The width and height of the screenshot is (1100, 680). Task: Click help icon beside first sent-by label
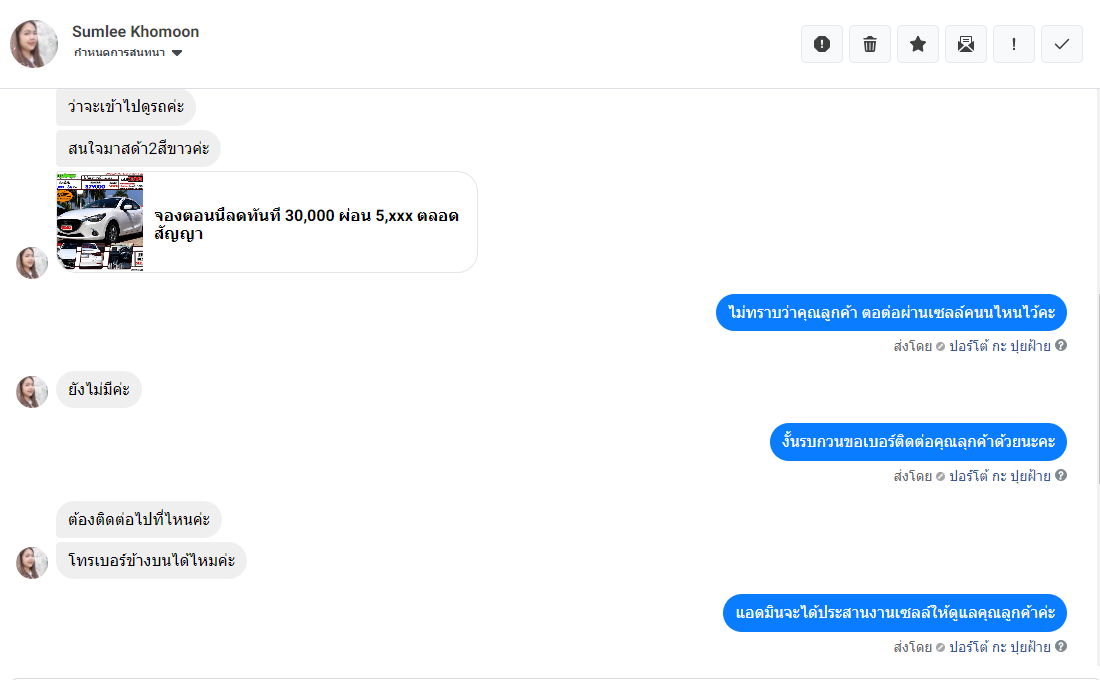click(1061, 345)
